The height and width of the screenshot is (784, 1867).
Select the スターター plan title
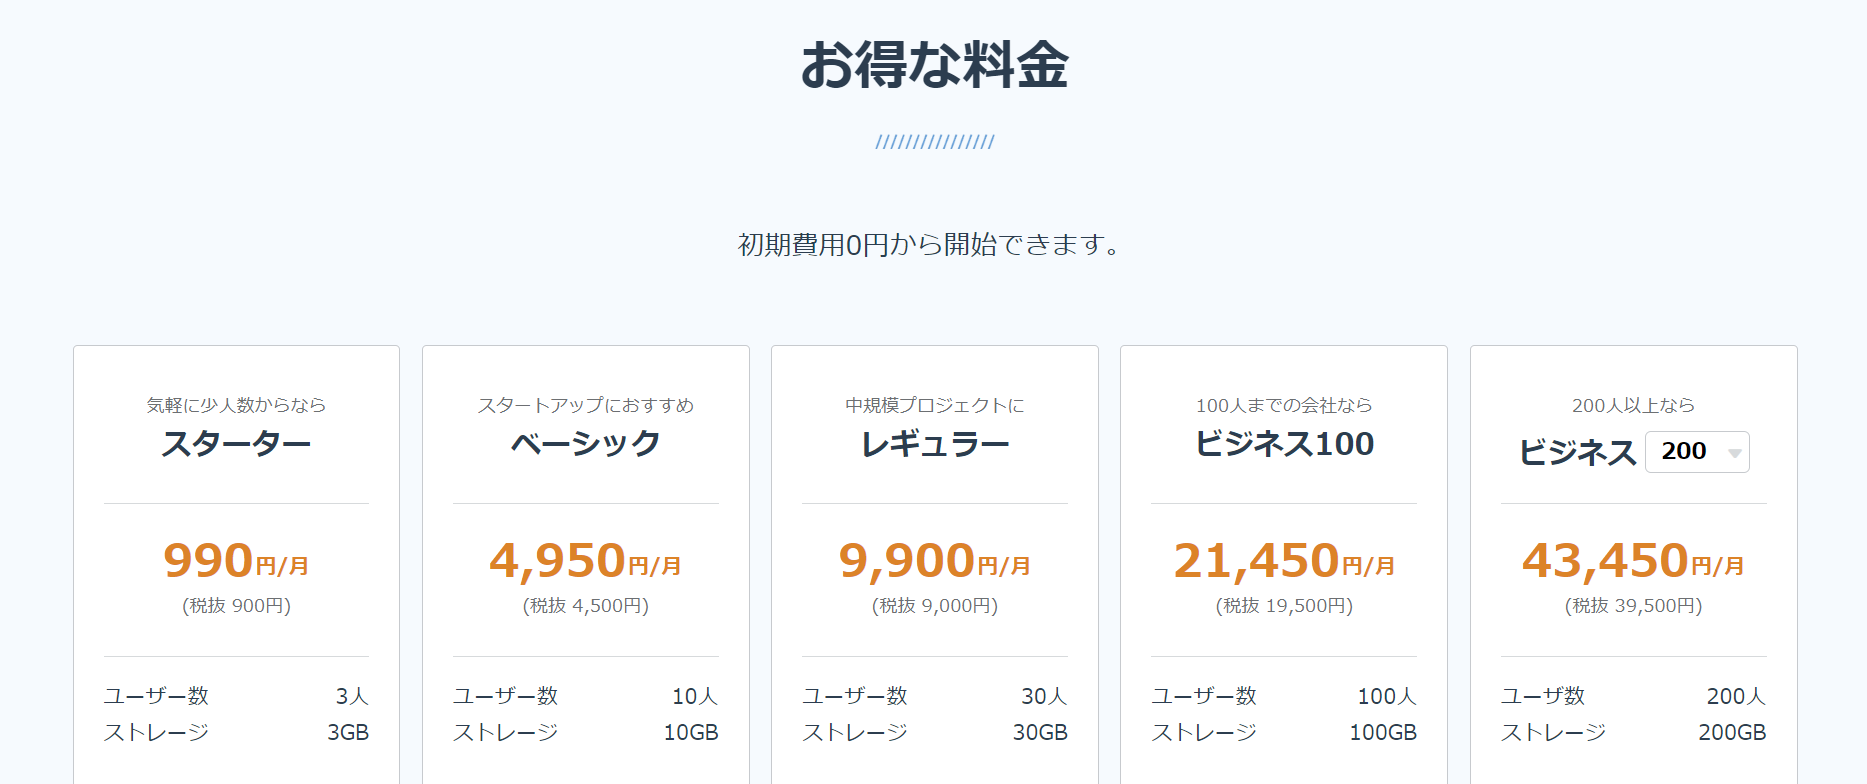(x=236, y=444)
